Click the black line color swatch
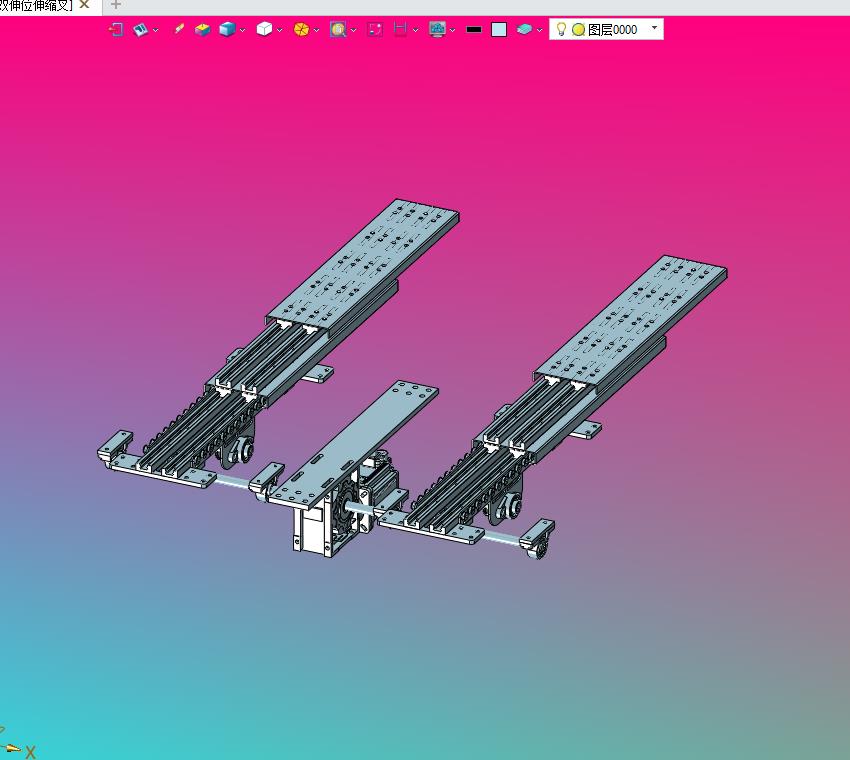850x760 pixels. click(474, 30)
